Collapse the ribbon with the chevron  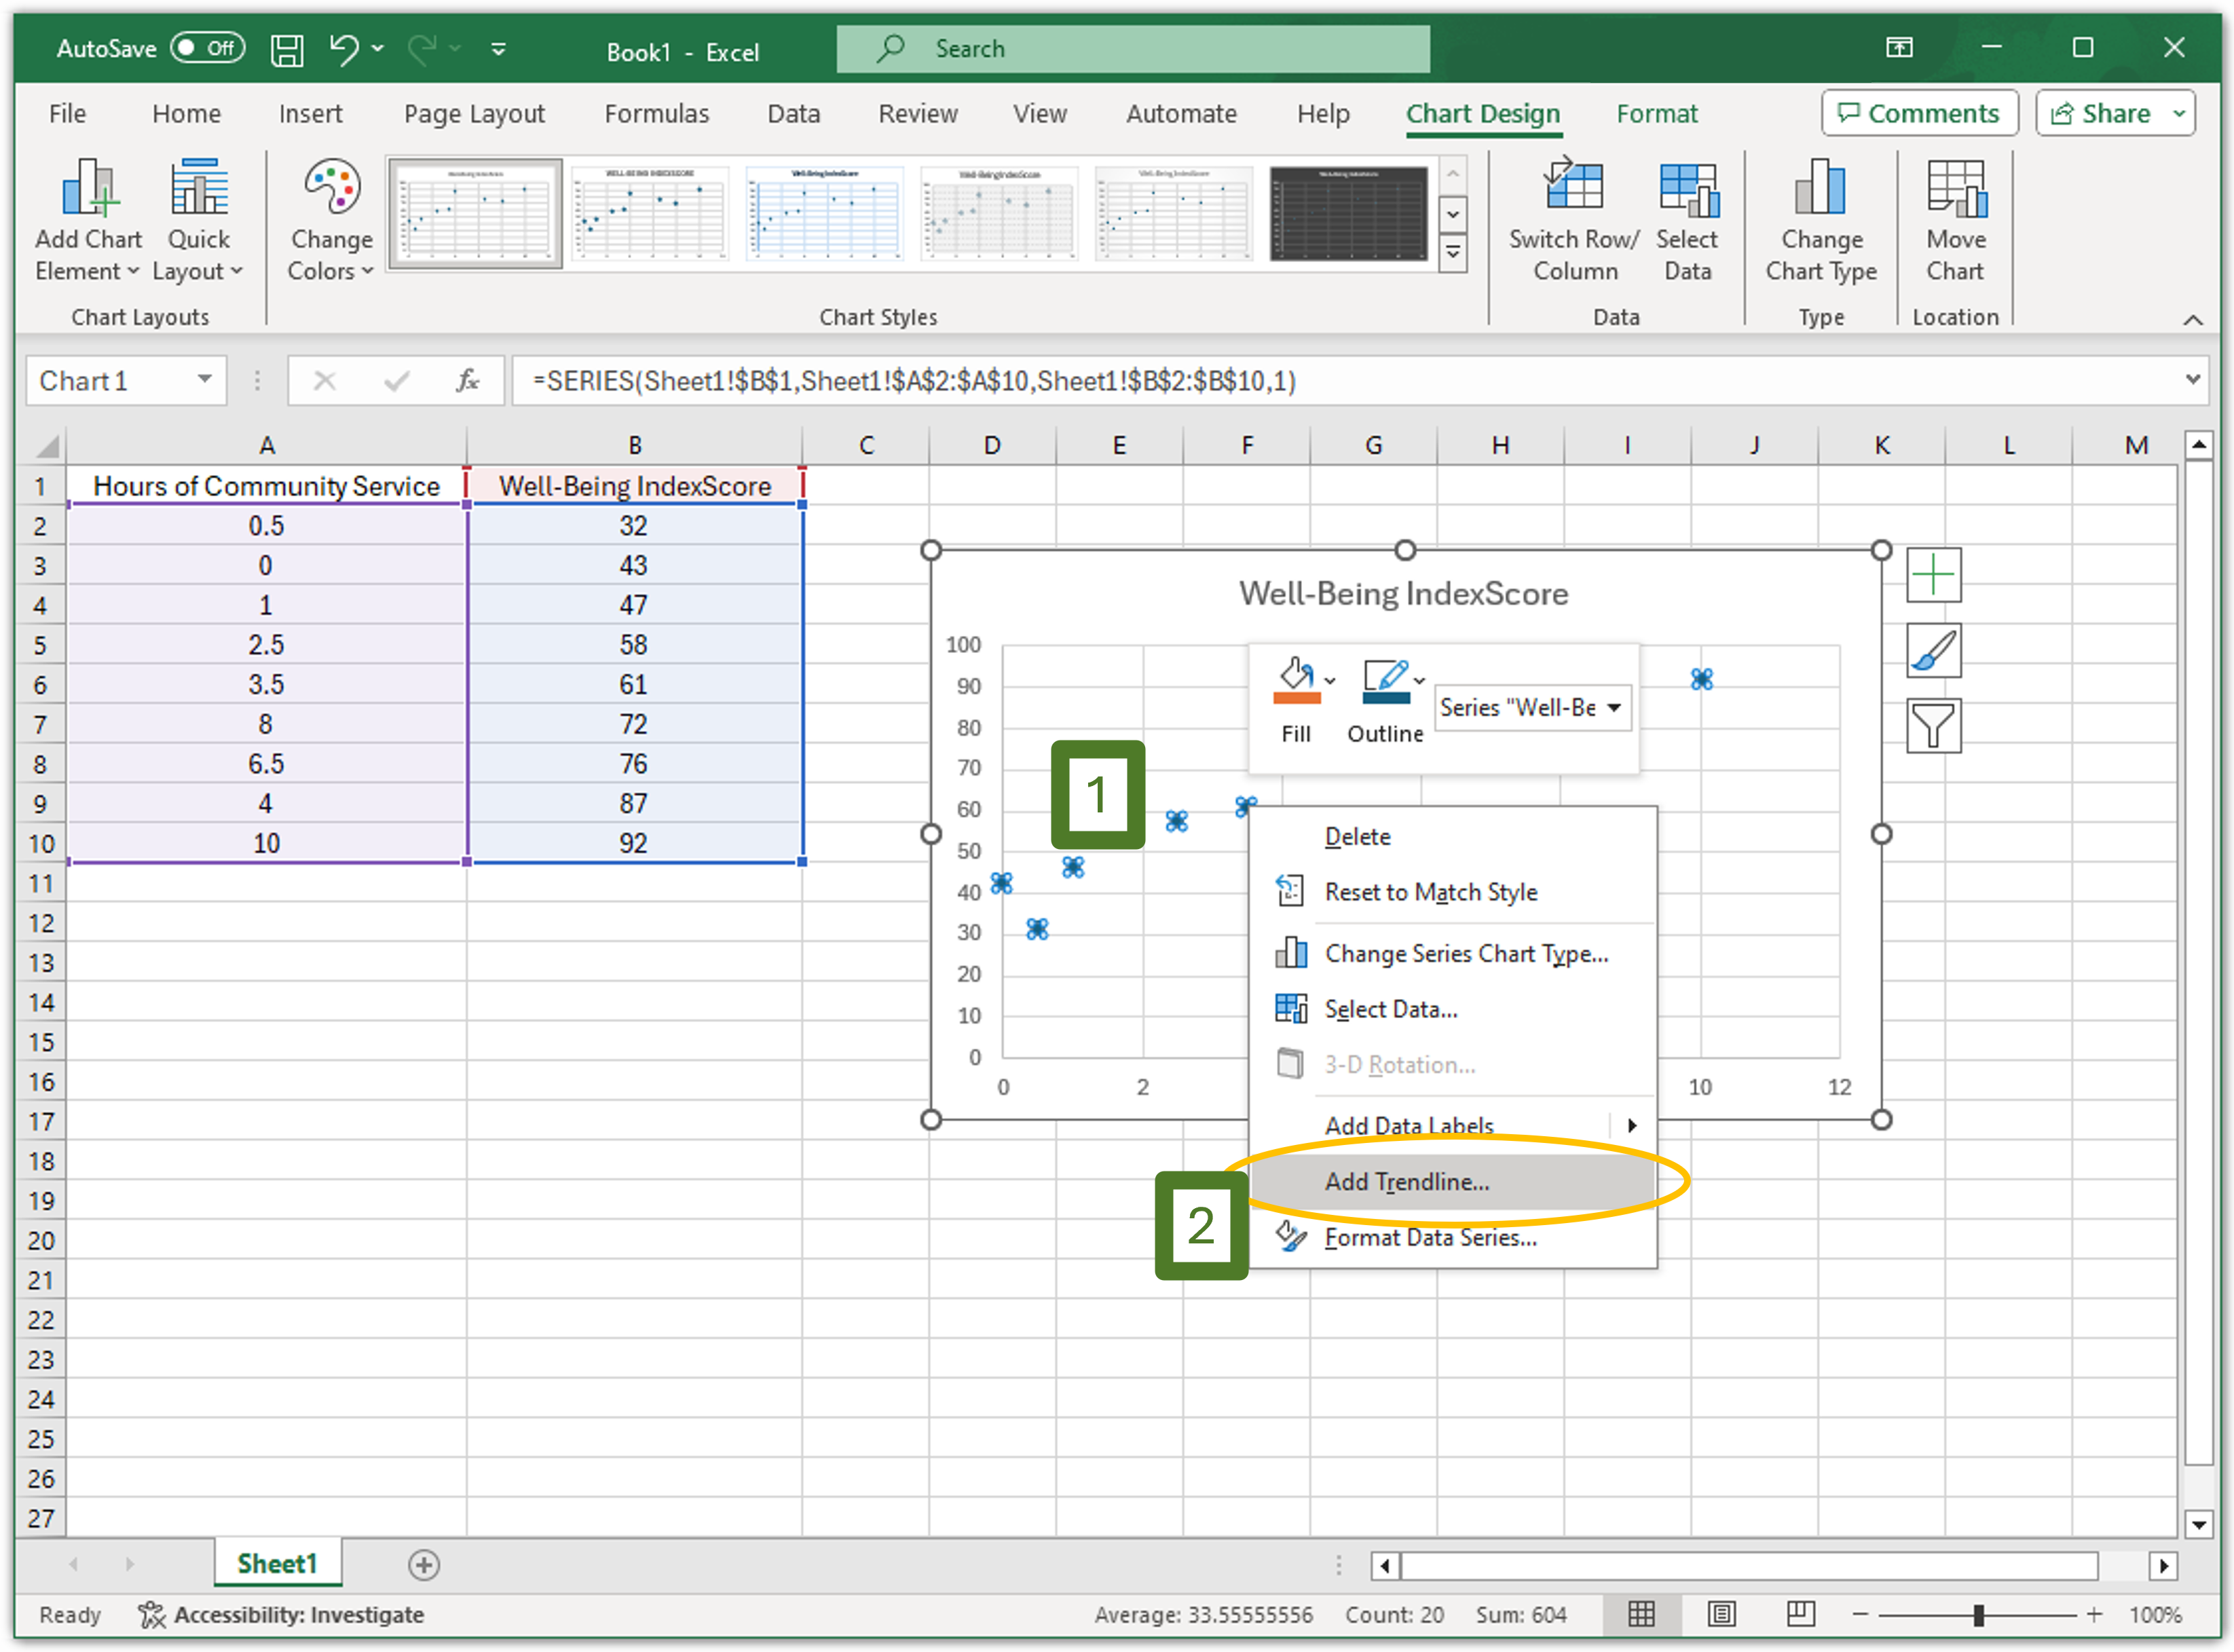click(2194, 320)
